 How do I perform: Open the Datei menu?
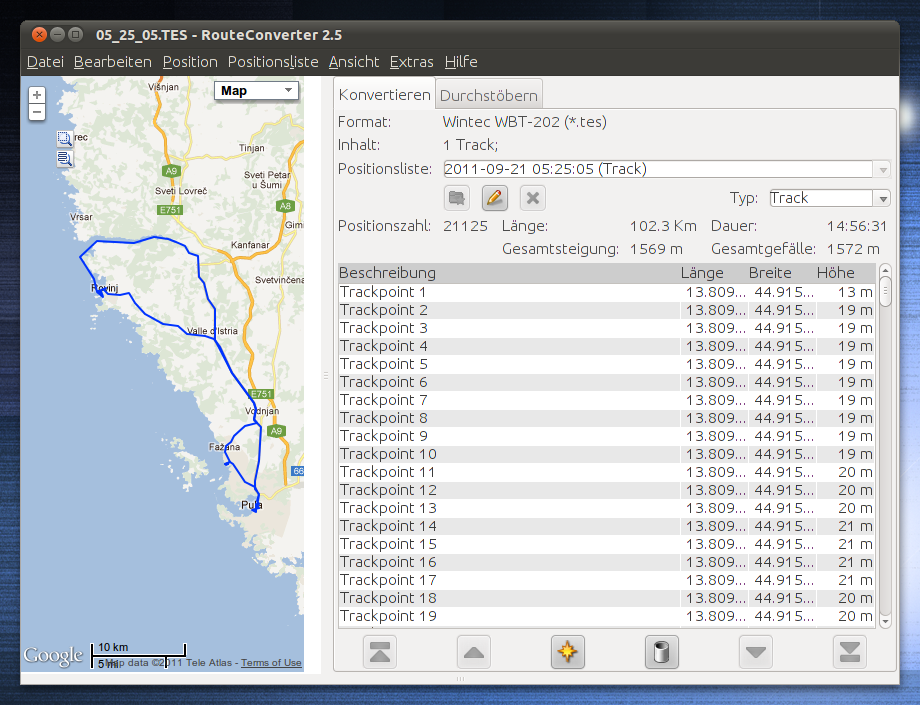click(45, 62)
